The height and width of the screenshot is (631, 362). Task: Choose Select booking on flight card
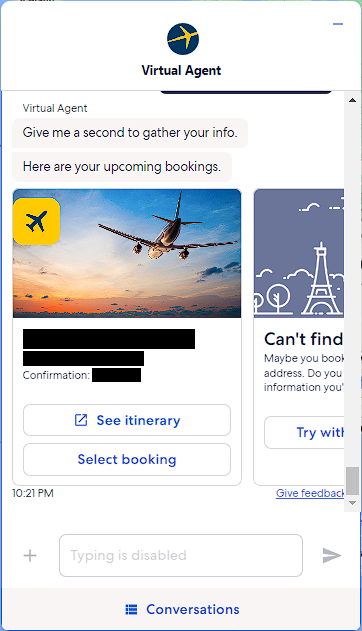point(127,460)
